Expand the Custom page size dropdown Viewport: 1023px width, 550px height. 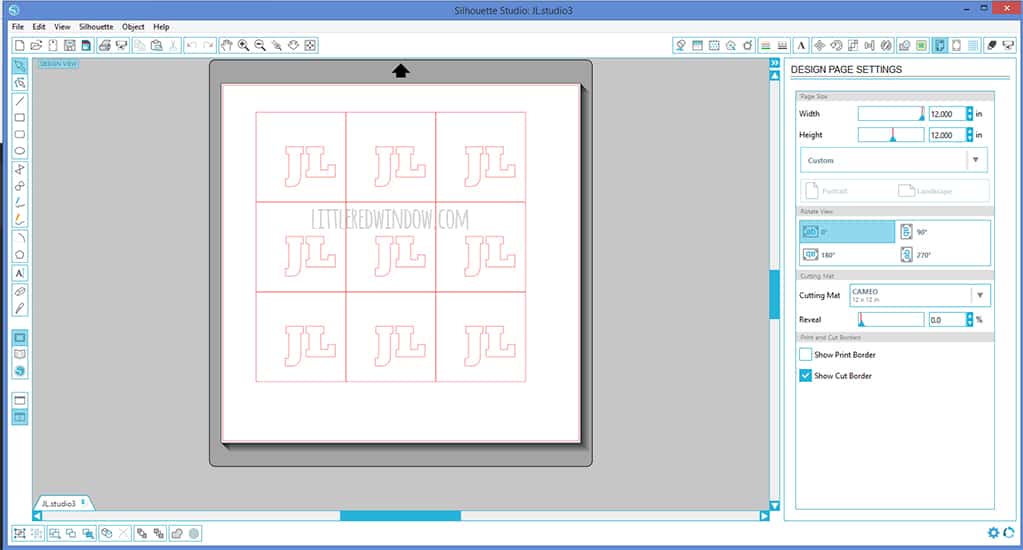pos(976,160)
